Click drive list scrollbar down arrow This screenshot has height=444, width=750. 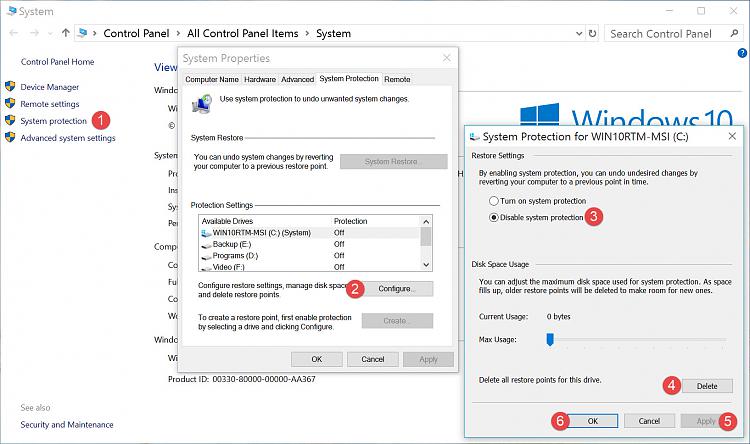coord(426,265)
